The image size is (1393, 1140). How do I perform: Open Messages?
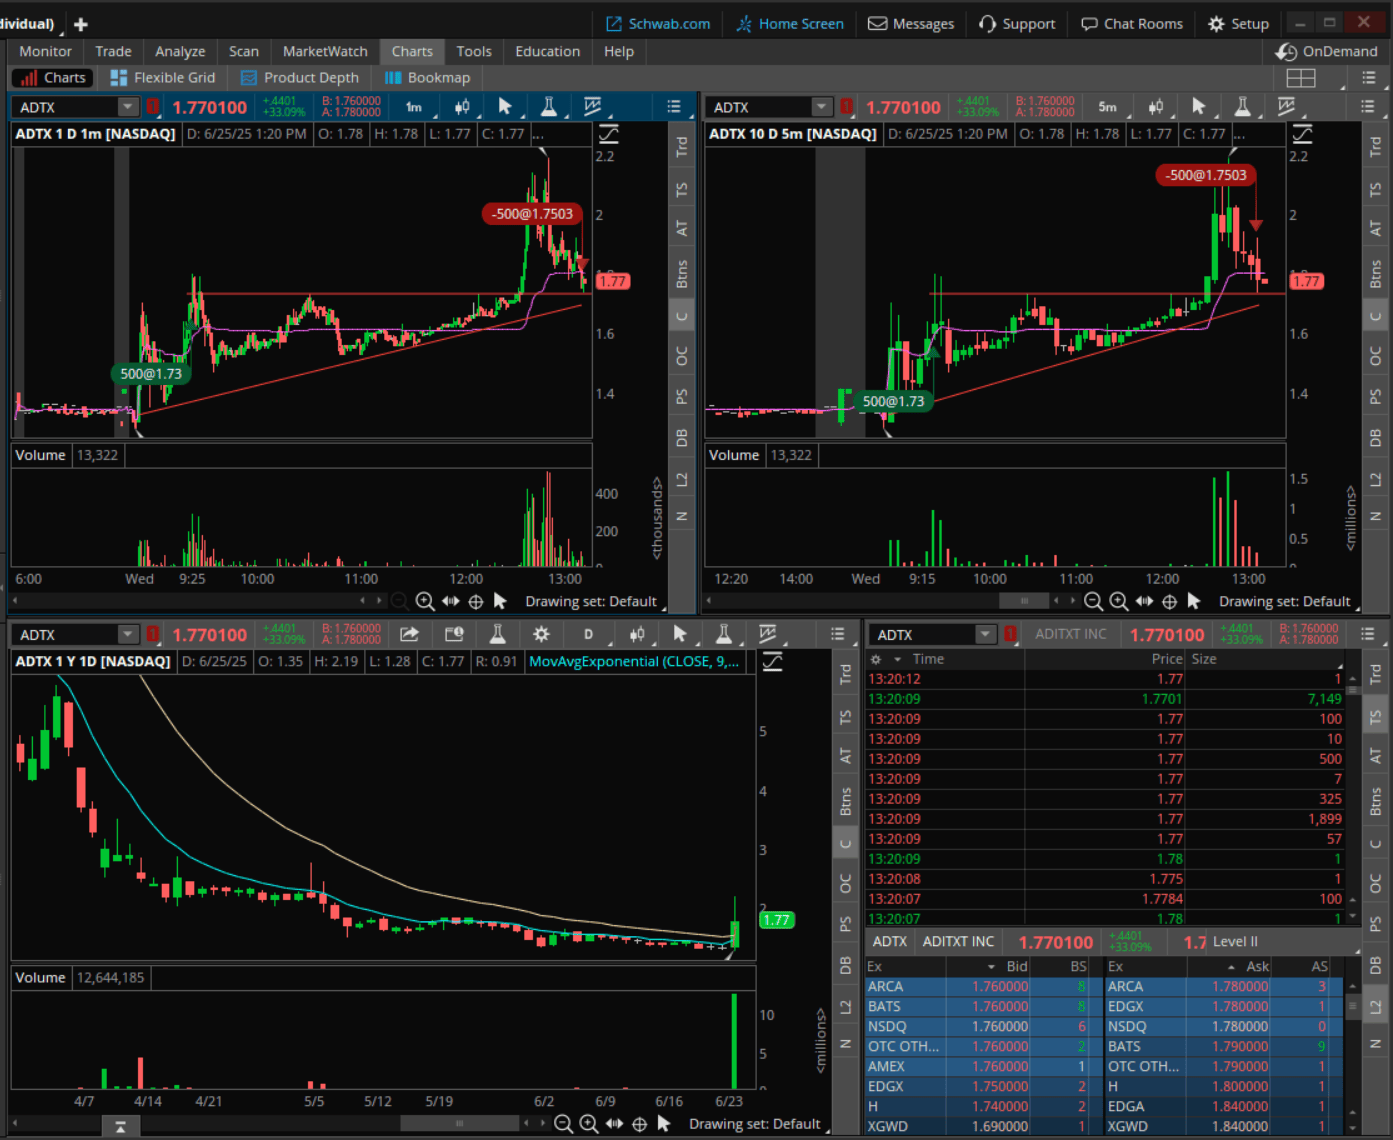[x=911, y=24]
